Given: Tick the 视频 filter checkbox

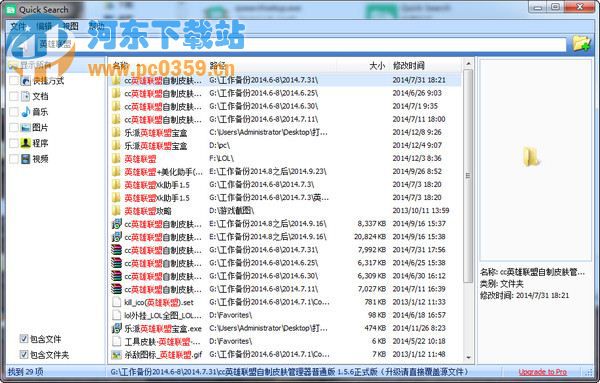Looking at the screenshot, I should pyautogui.click(x=14, y=159).
